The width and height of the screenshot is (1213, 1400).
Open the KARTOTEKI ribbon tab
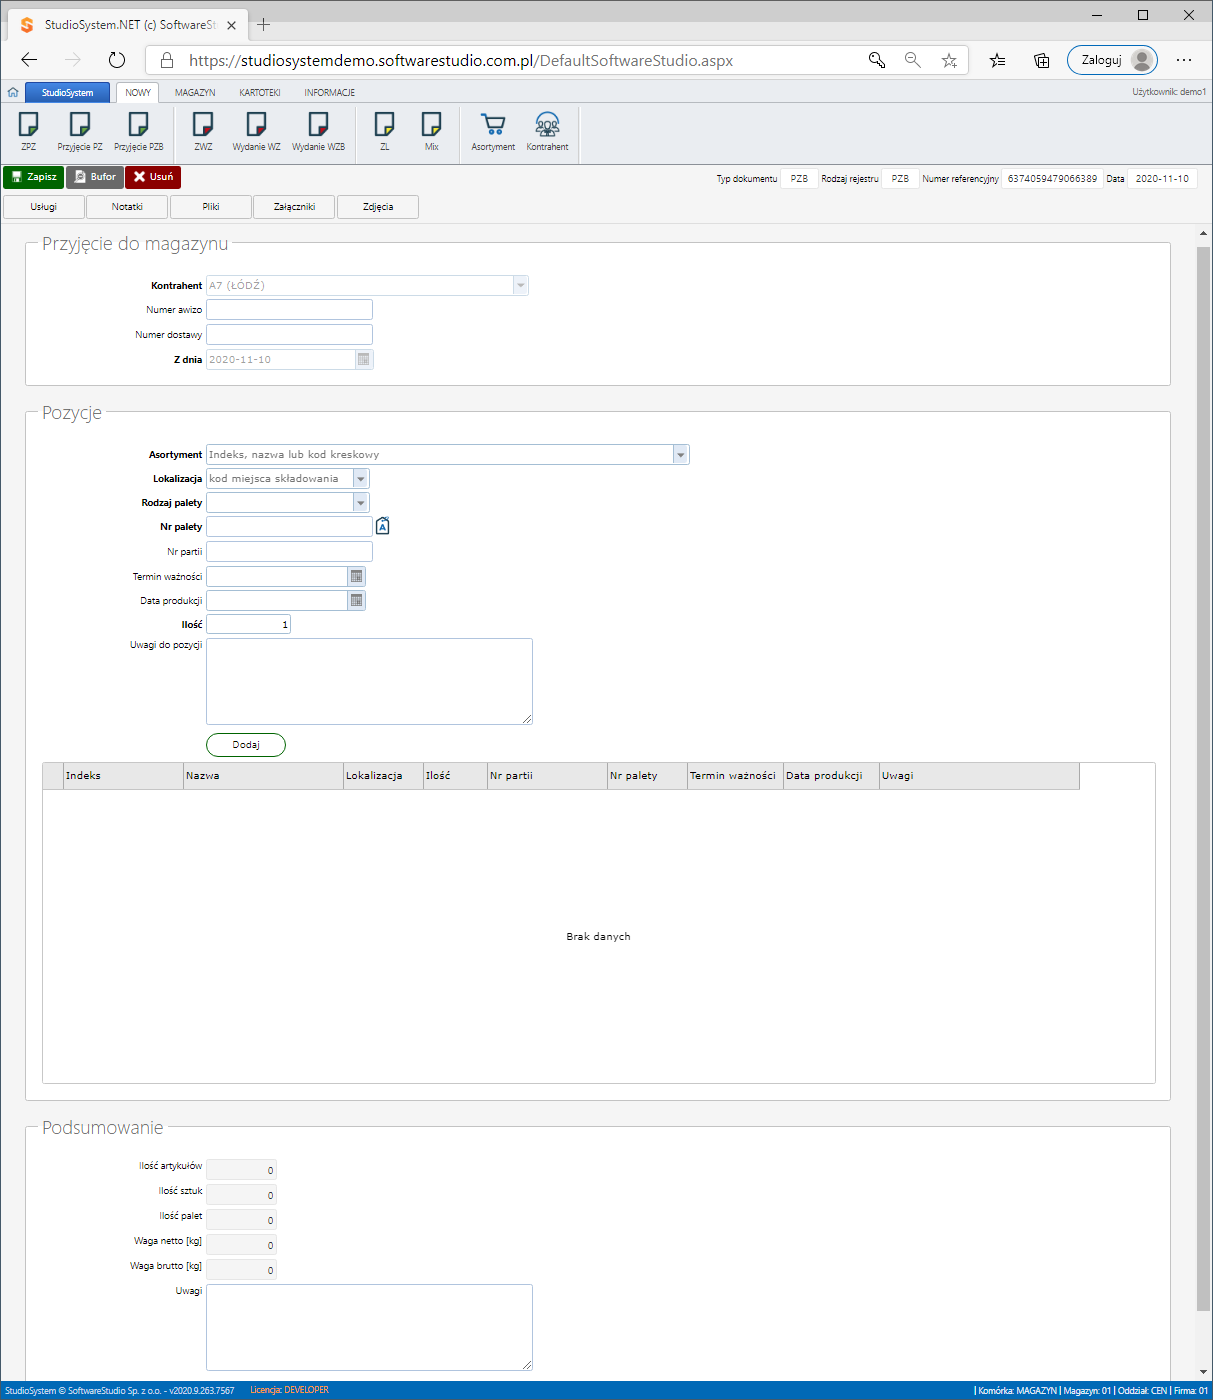pos(259,92)
